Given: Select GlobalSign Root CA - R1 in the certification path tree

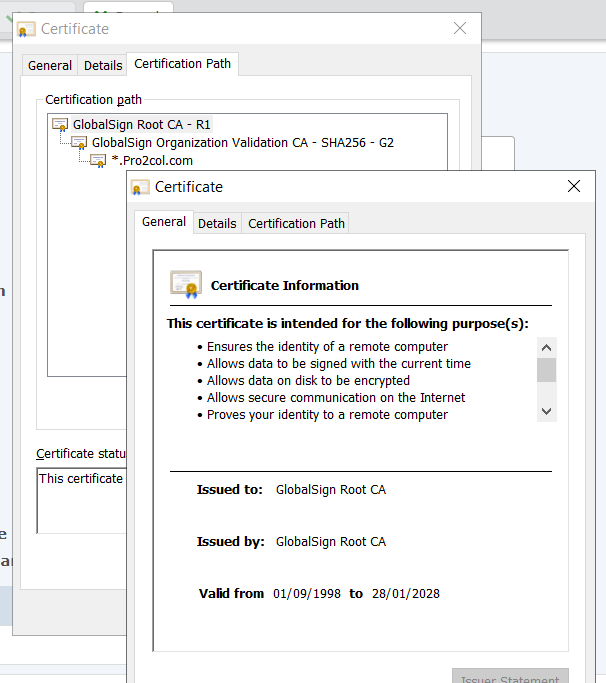Looking at the screenshot, I should tap(142, 125).
